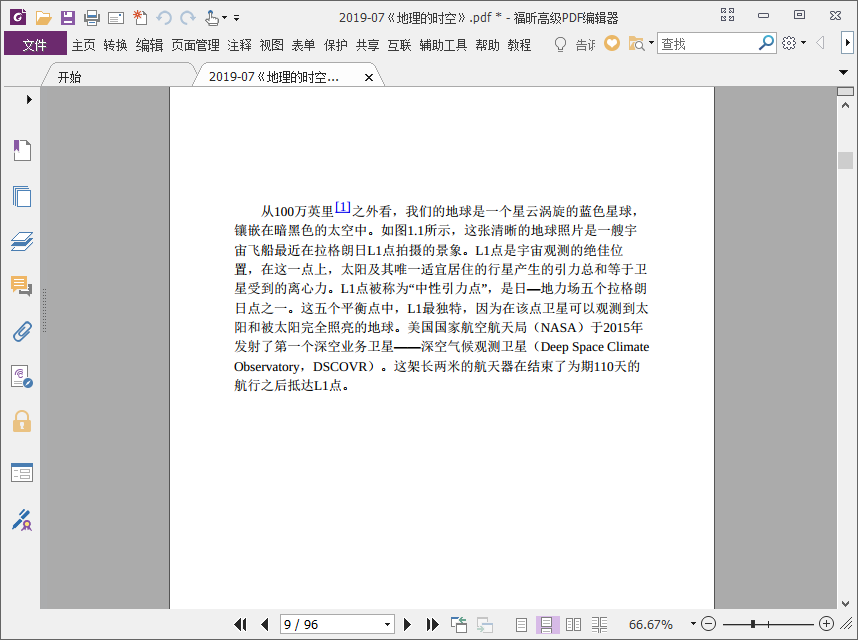The height and width of the screenshot is (640, 858).
Task: Redo the last action
Action: tap(188, 18)
